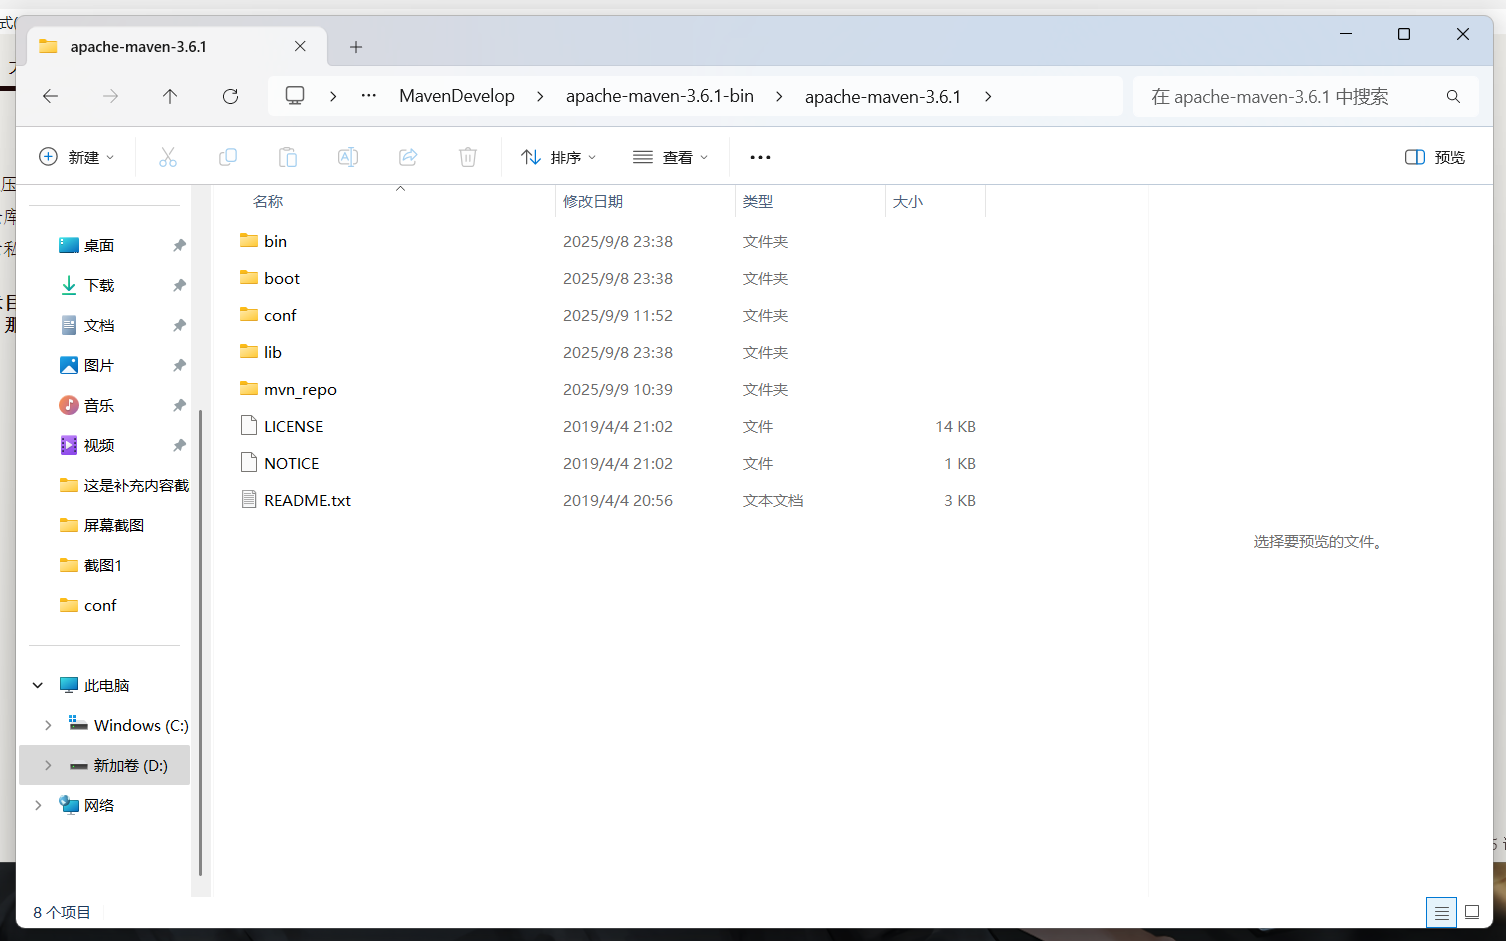Open 截图1 folder in sidebar
This screenshot has width=1506, height=941.
click(105, 565)
